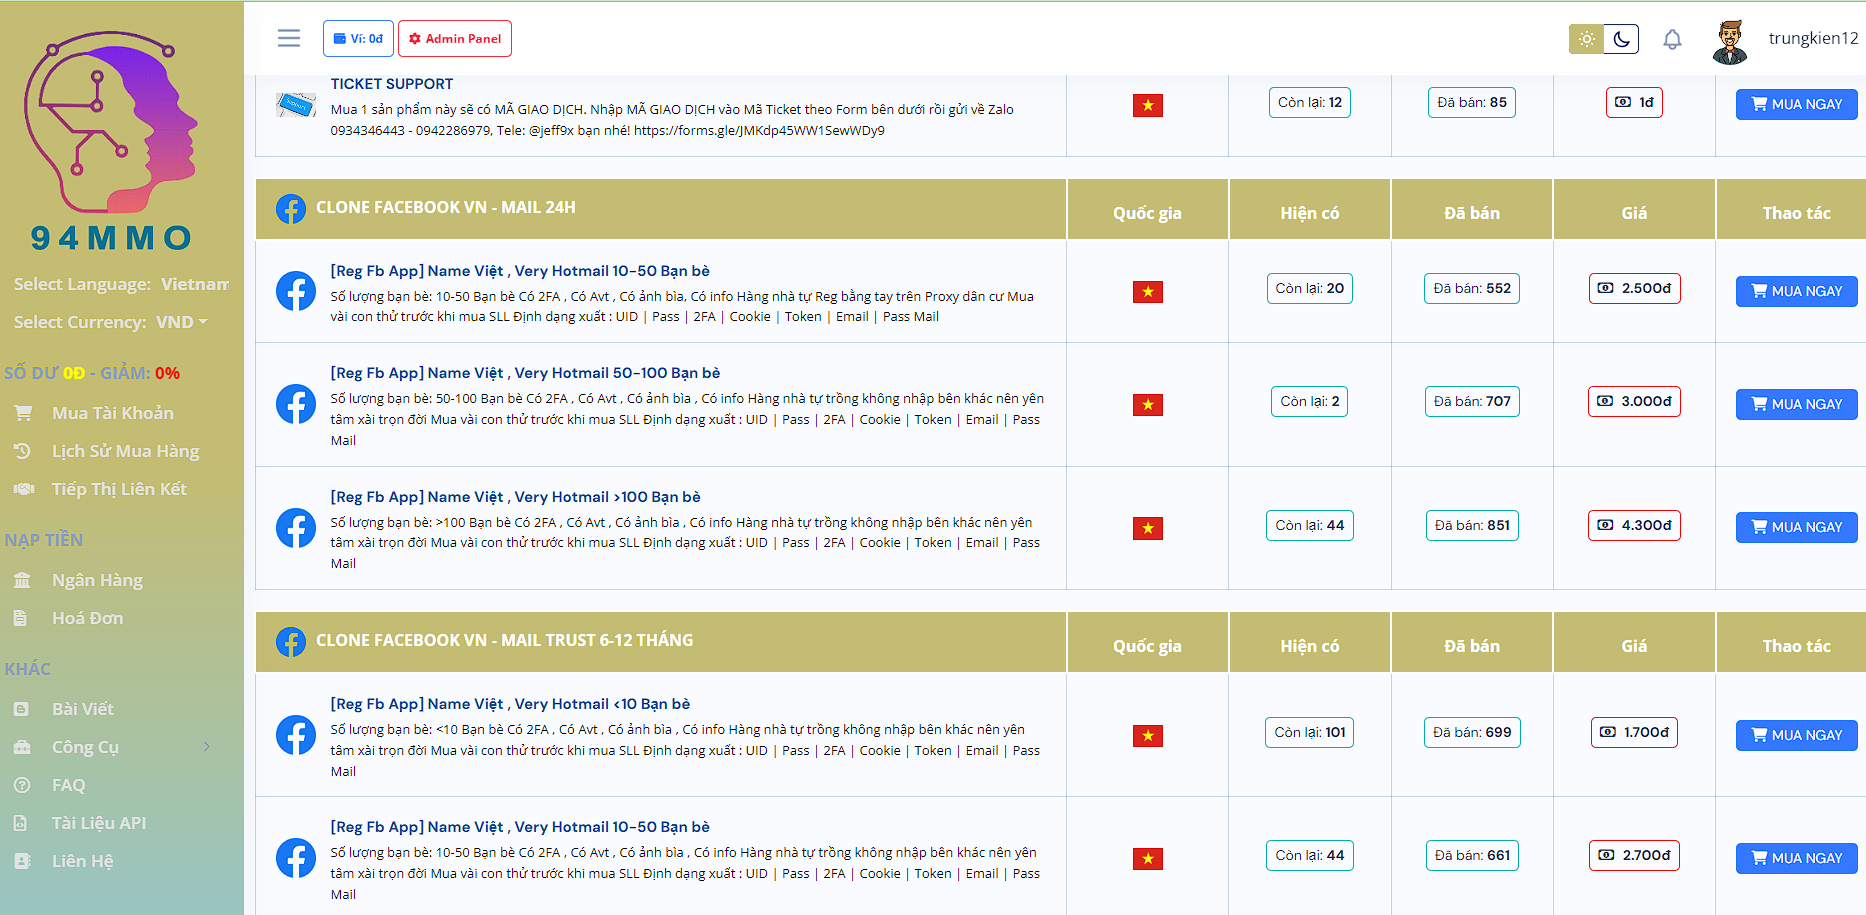Select Ngân Hàng in sidebar
The height and width of the screenshot is (915, 1866).
click(x=98, y=580)
